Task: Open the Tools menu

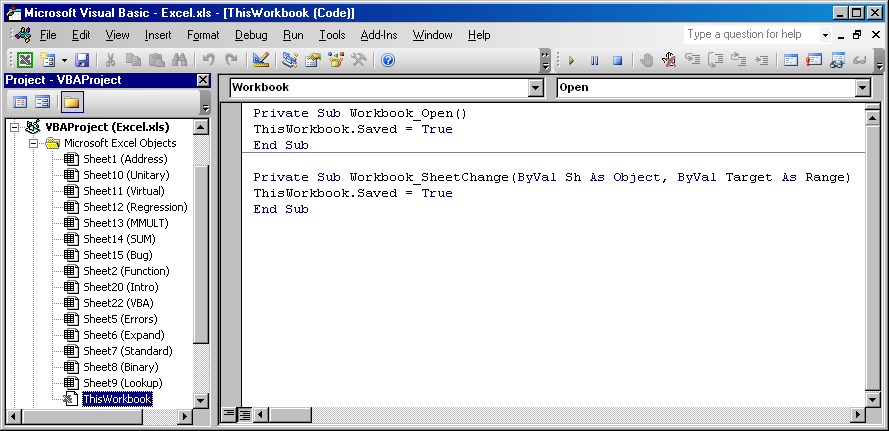Action: (332, 35)
